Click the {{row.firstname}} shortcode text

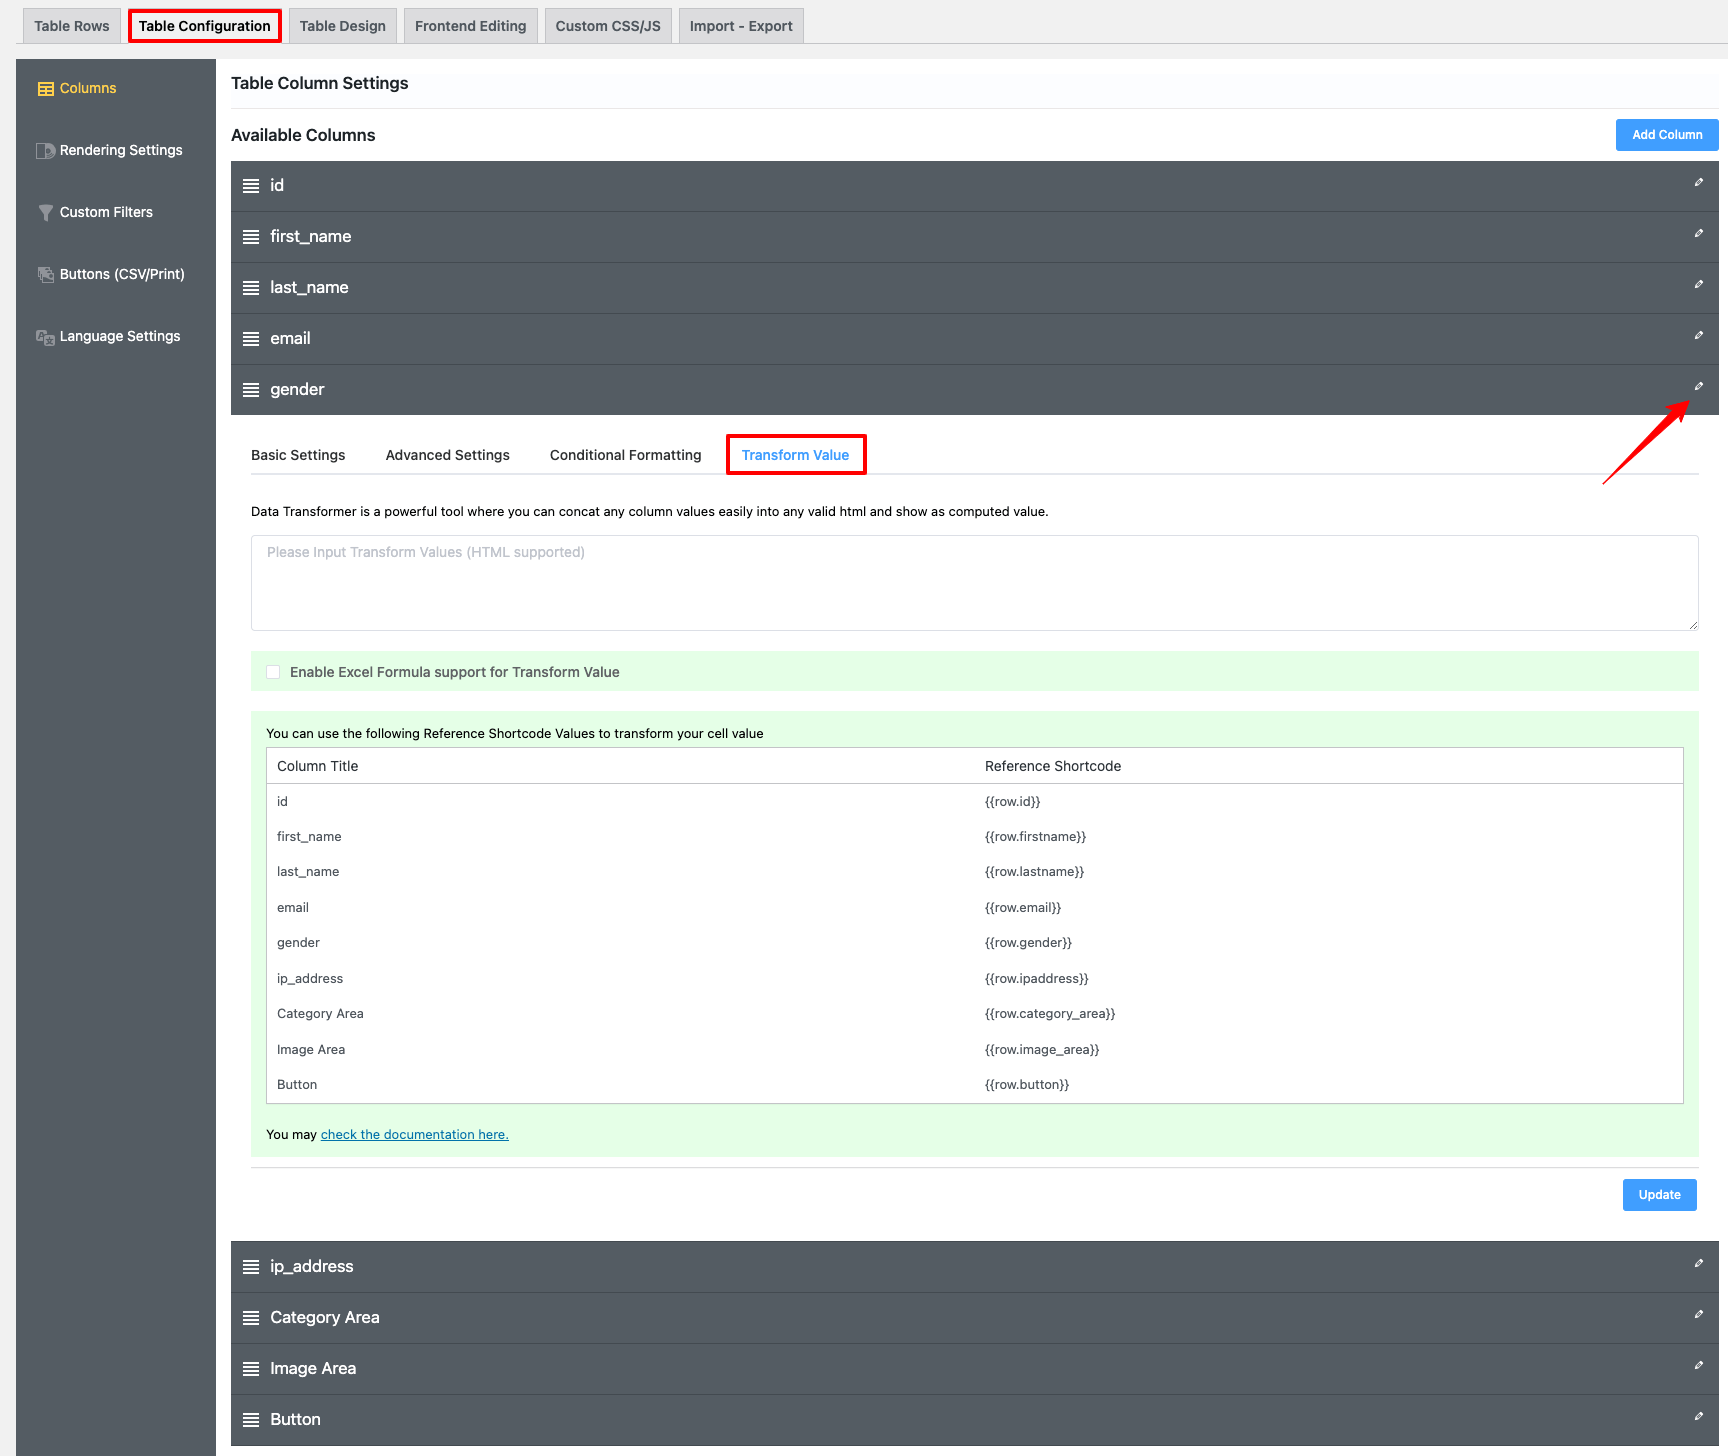pyautogui.click(x=1035, y=837)
